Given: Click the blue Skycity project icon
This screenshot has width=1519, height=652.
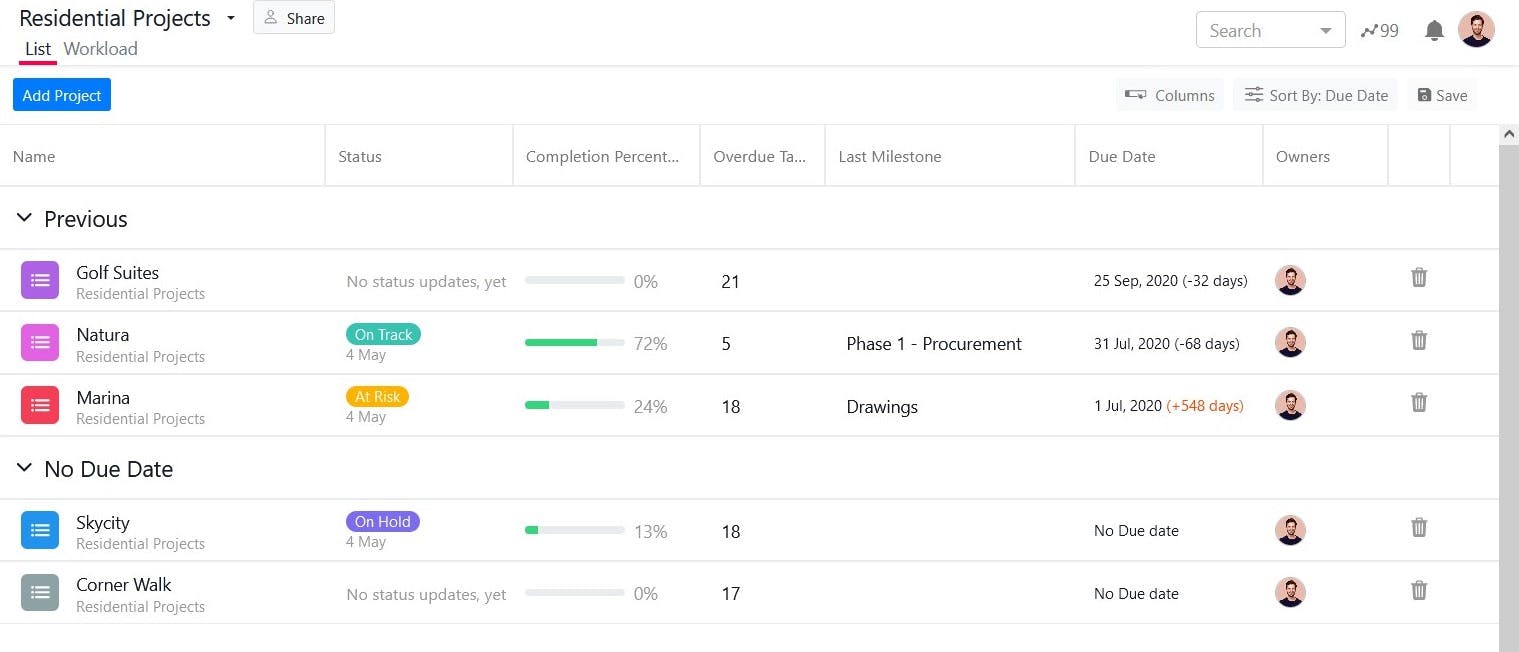Looking at the screenshot, I should (x=40, y=530).
